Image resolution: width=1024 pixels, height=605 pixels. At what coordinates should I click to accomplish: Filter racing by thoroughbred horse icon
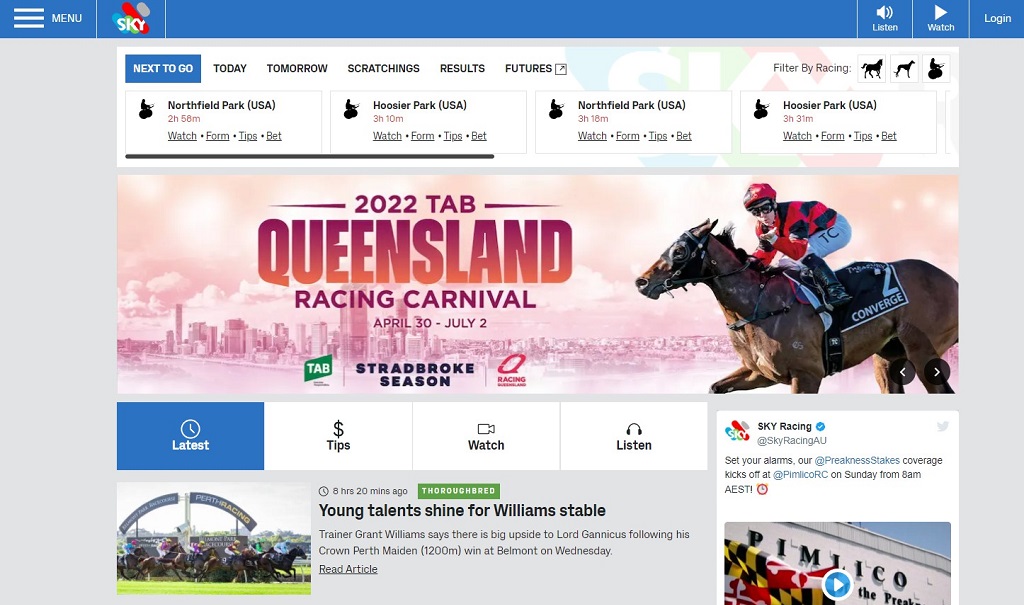872,69
